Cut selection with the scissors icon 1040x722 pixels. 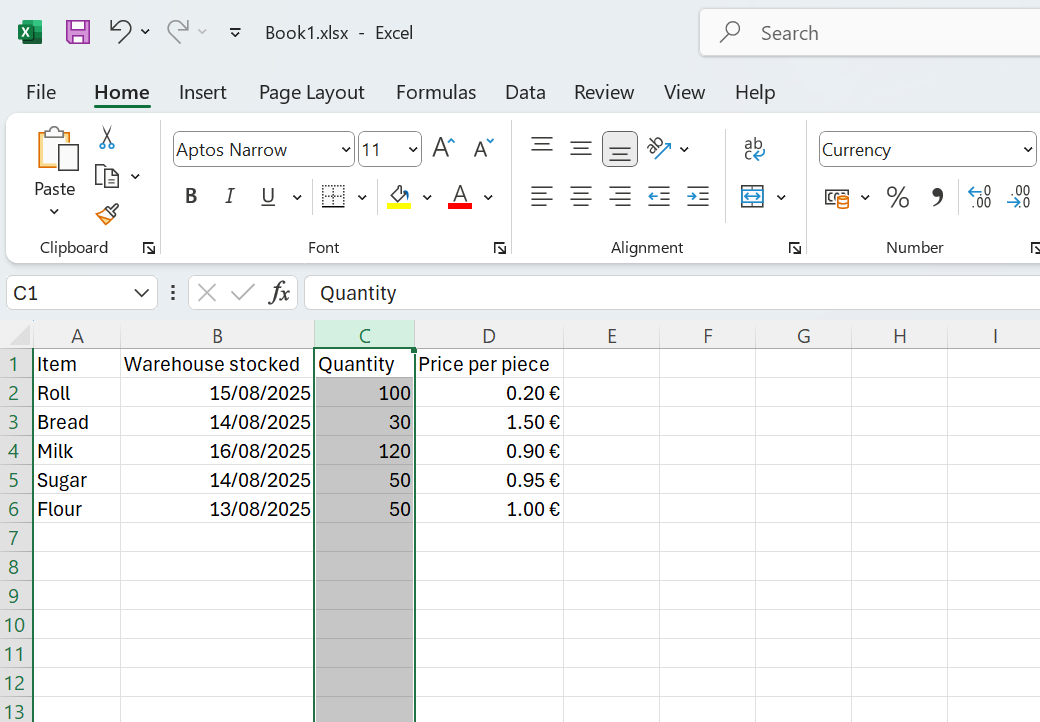(107, 137)
